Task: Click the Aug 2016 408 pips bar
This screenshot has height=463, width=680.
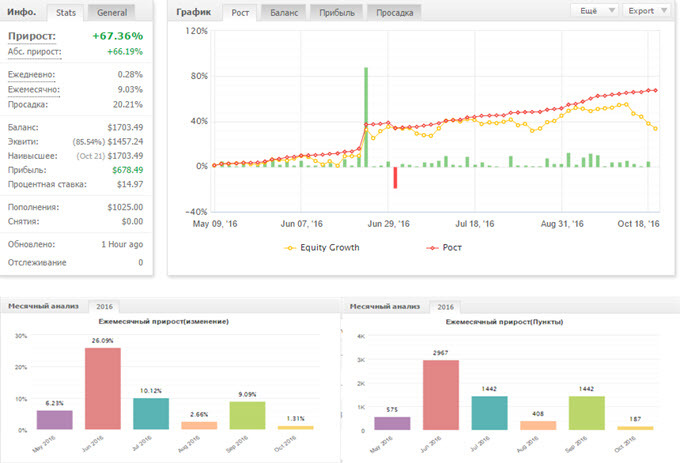Action: click(538, 425)
